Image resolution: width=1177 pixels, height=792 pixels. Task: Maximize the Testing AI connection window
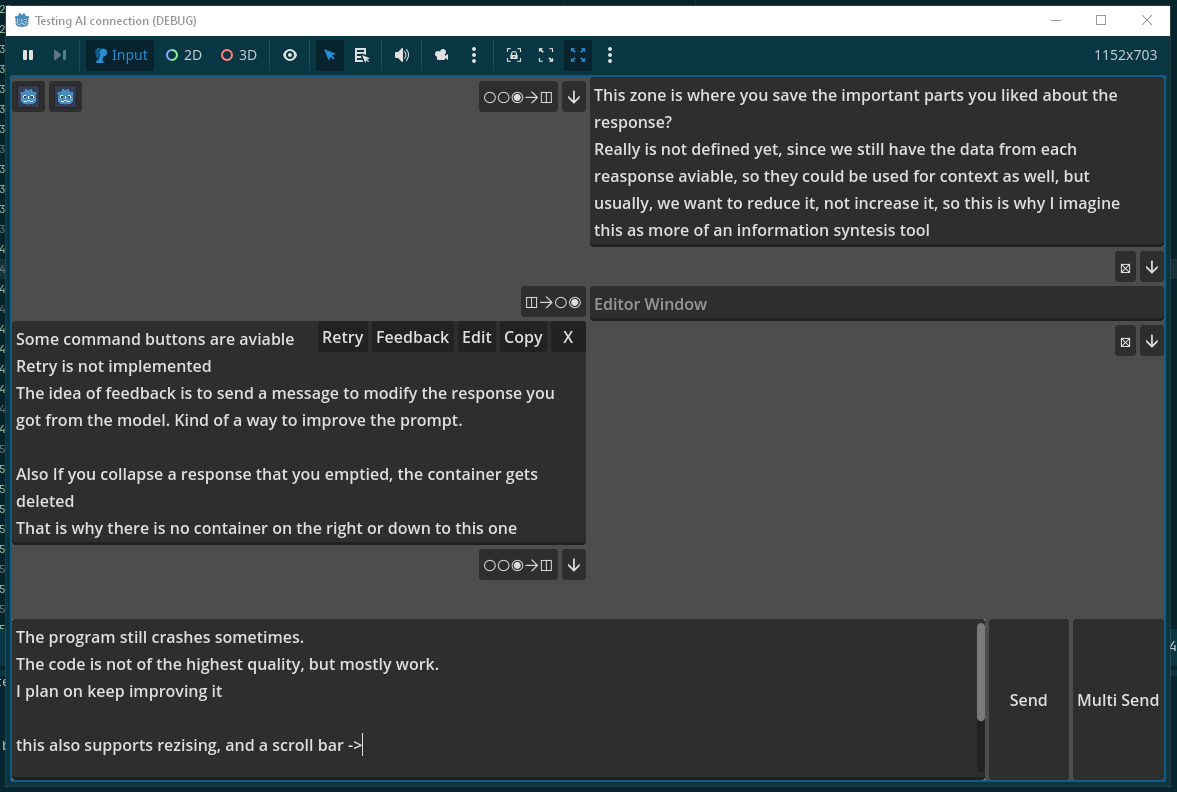point(1100,20)
